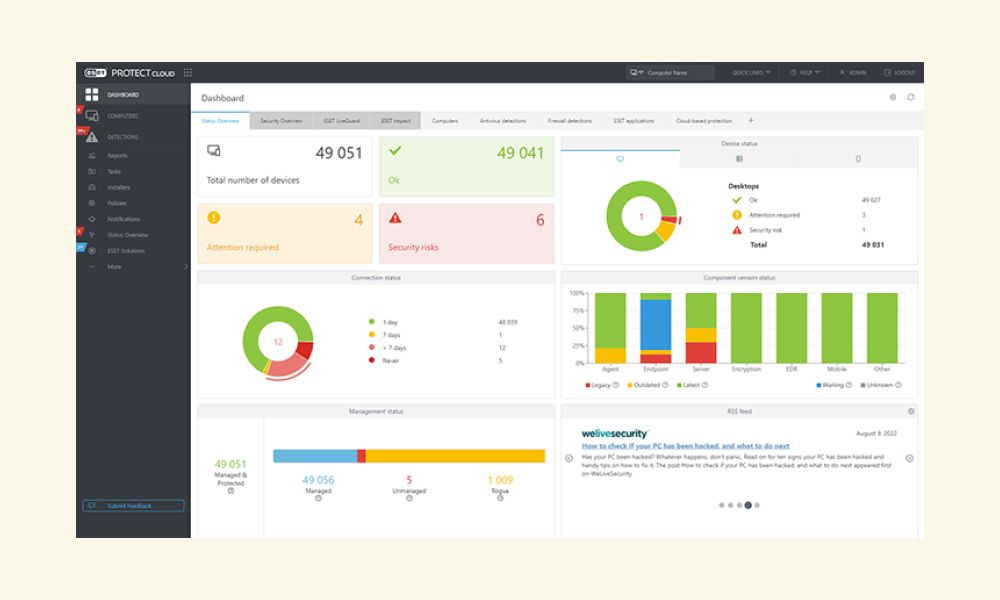Switch to ESET applications tab

click(x=634, y=121)
